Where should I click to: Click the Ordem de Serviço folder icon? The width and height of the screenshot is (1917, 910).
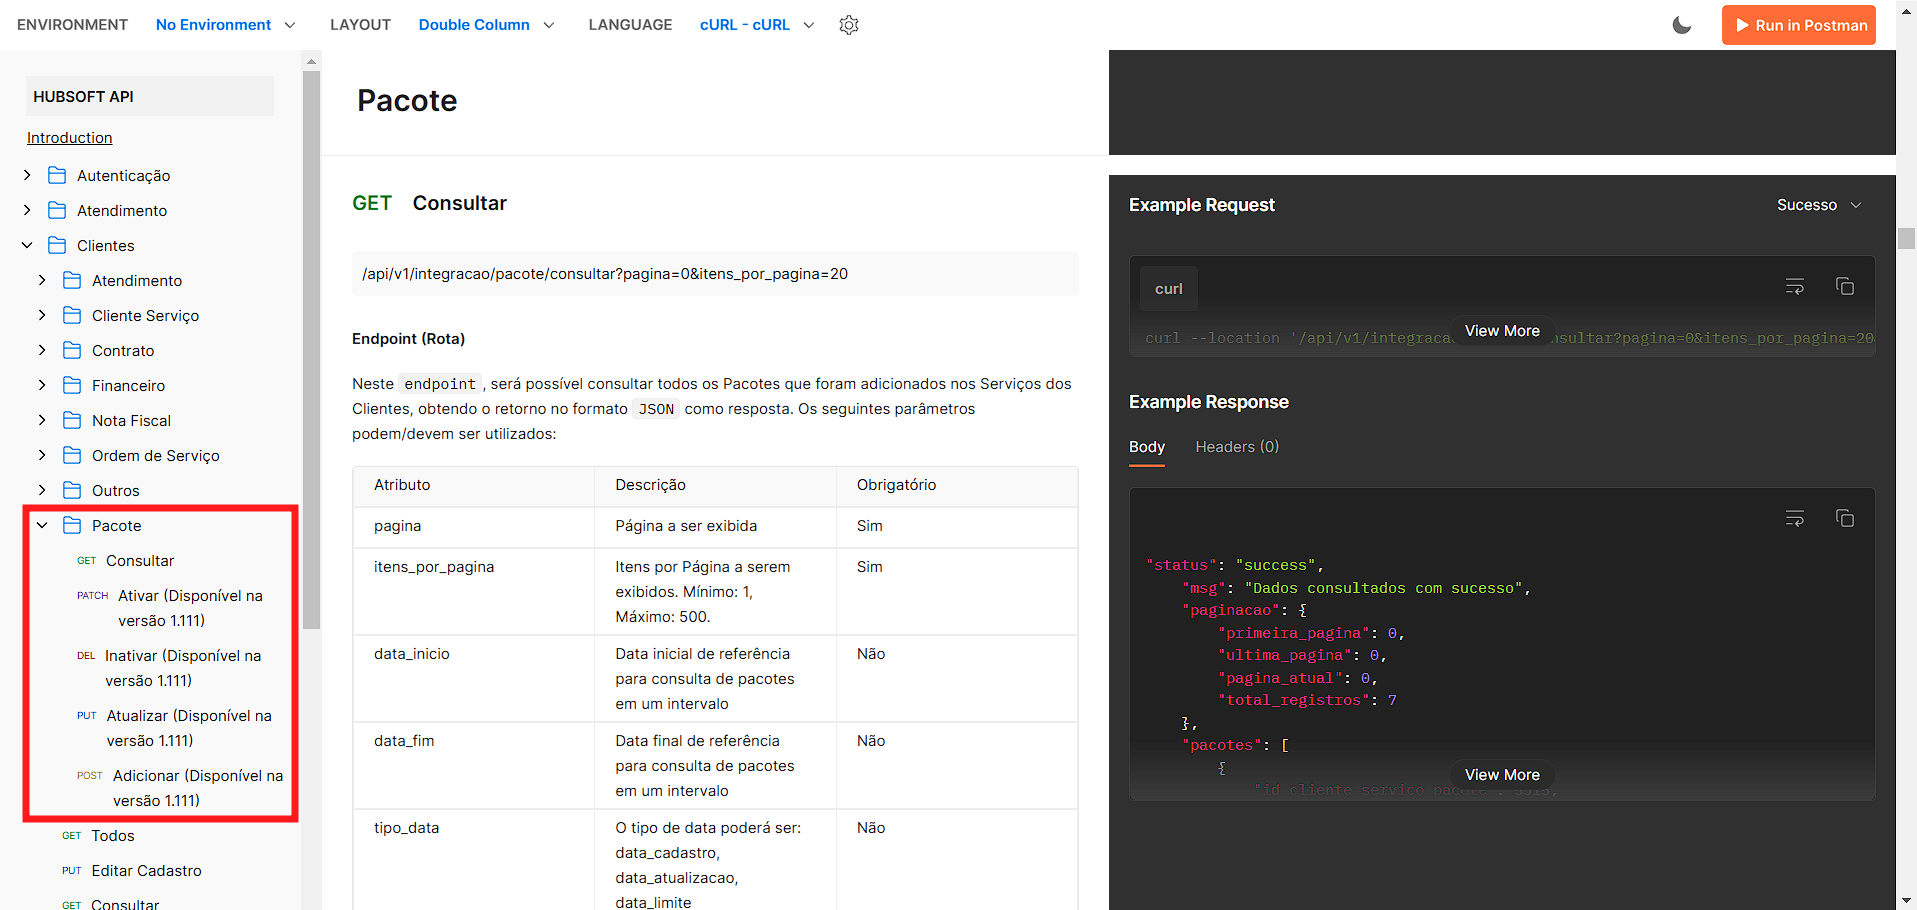click(72, 455)
